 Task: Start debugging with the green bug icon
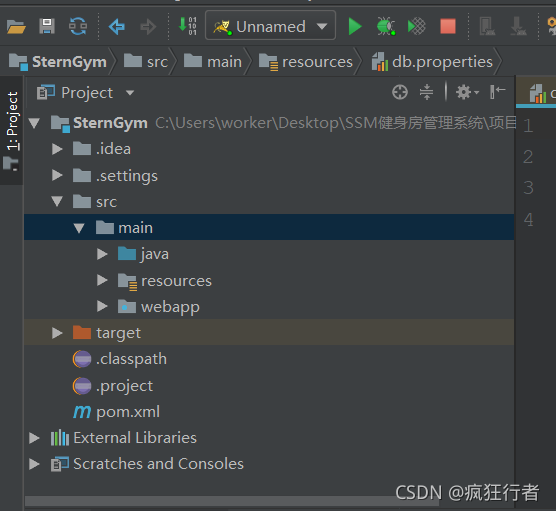tap(386, 27)
